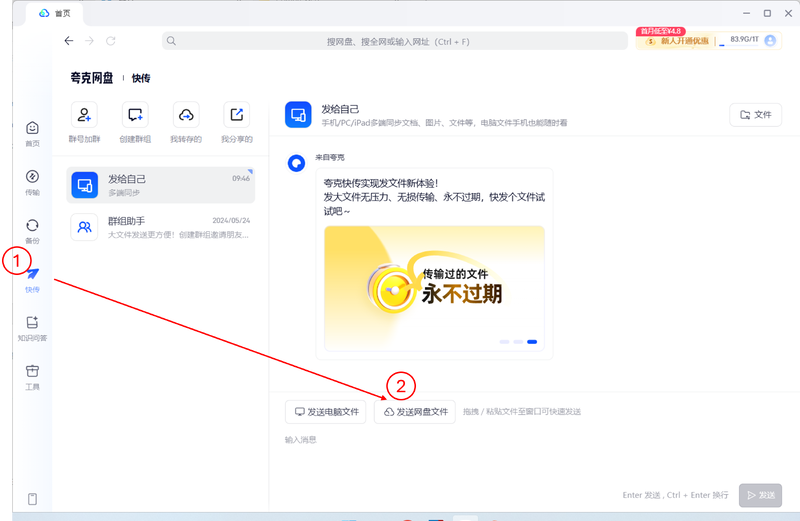Maximize the application window

[767, 13]
